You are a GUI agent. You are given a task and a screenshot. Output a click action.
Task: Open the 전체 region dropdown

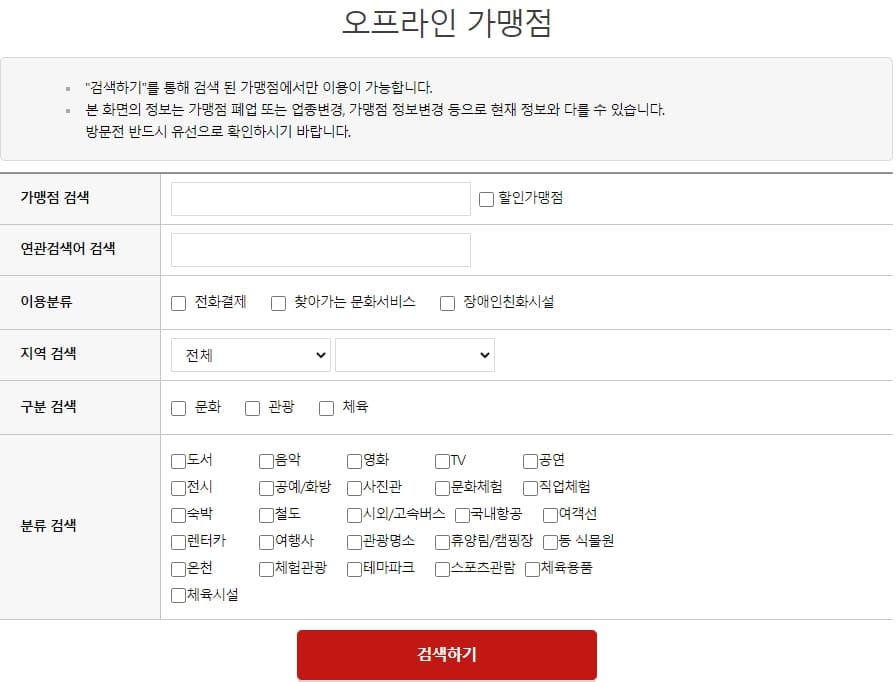[x=251, y=355]
